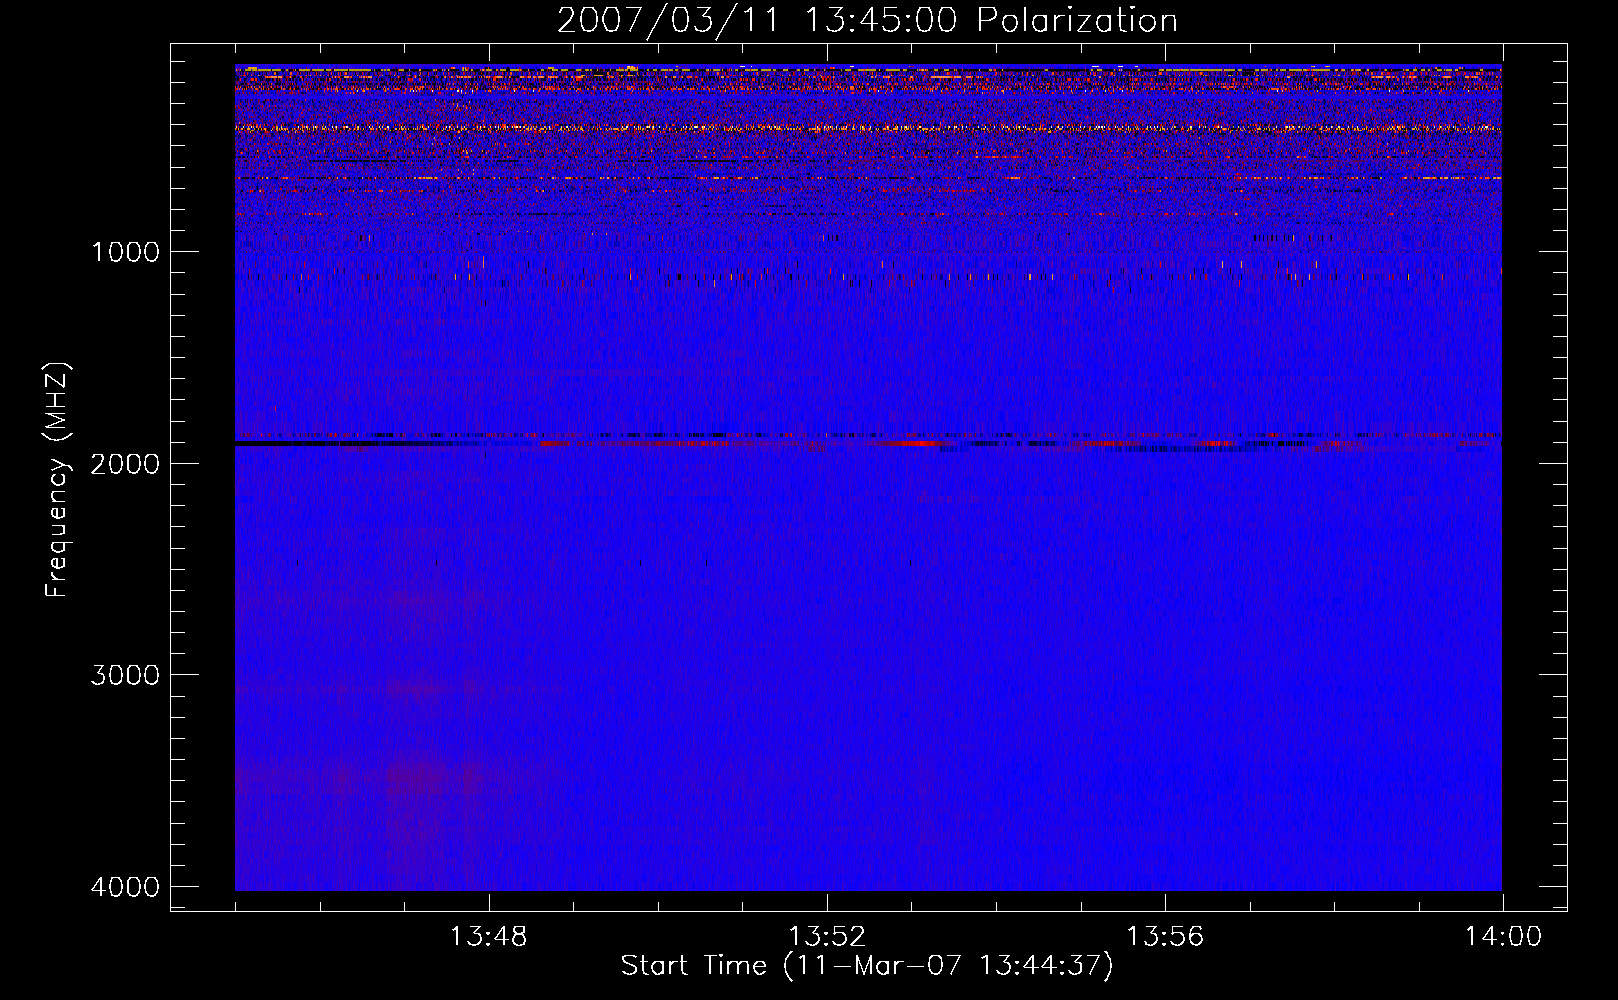
Task: Click the 14:00 time tick label
Action: tap(1503, 937)
